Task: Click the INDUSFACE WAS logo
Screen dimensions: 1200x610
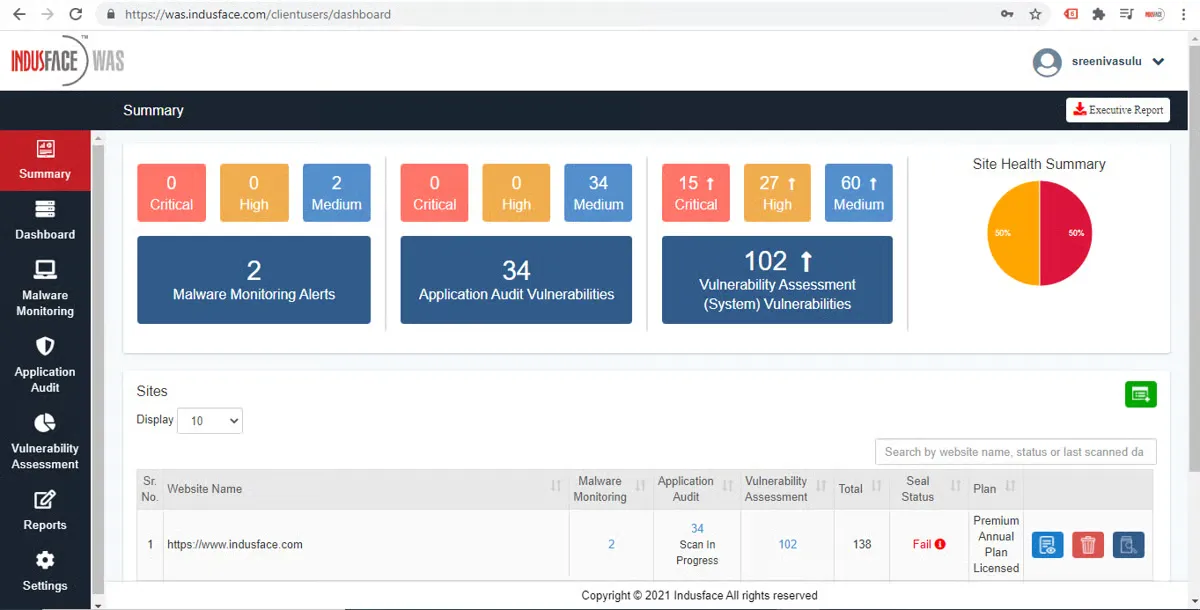Action: pyautogui.click(x=67, y=60)
